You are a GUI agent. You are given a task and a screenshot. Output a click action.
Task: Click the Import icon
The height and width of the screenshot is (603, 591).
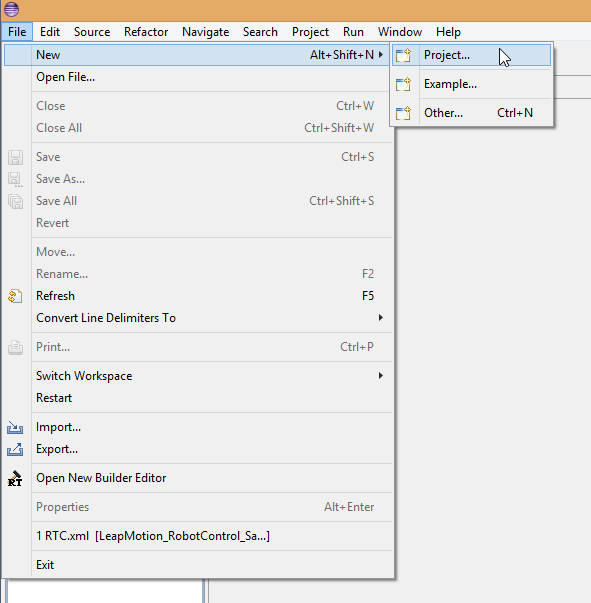[15, 427]
